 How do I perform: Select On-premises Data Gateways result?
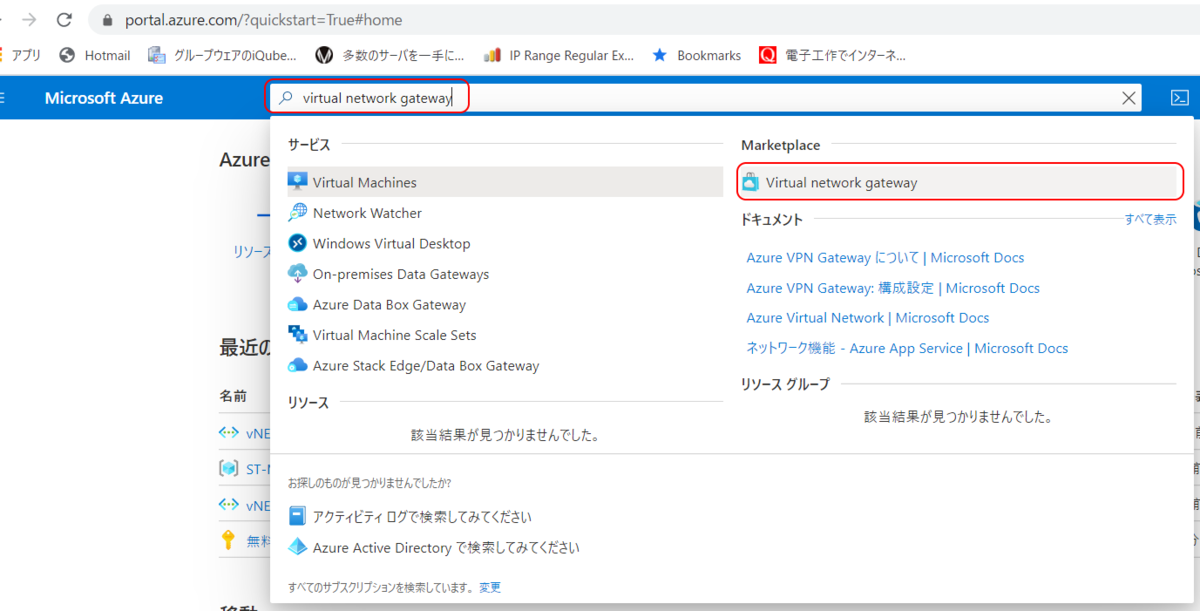(505, 273)
